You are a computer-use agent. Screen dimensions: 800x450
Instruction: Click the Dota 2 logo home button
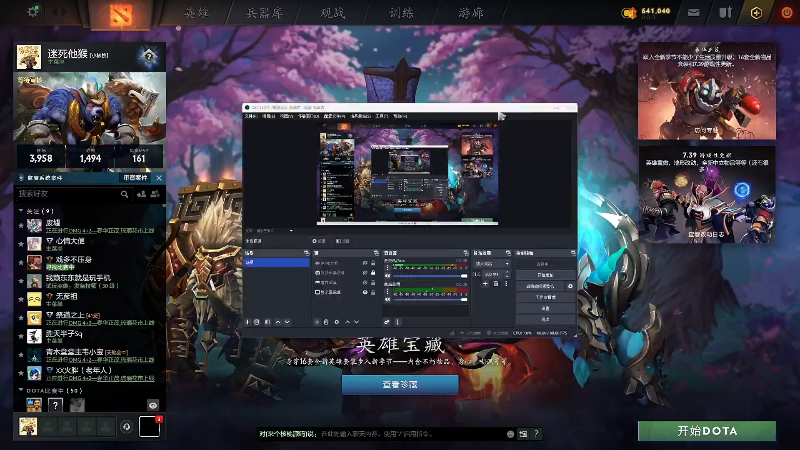coord(121,14)
